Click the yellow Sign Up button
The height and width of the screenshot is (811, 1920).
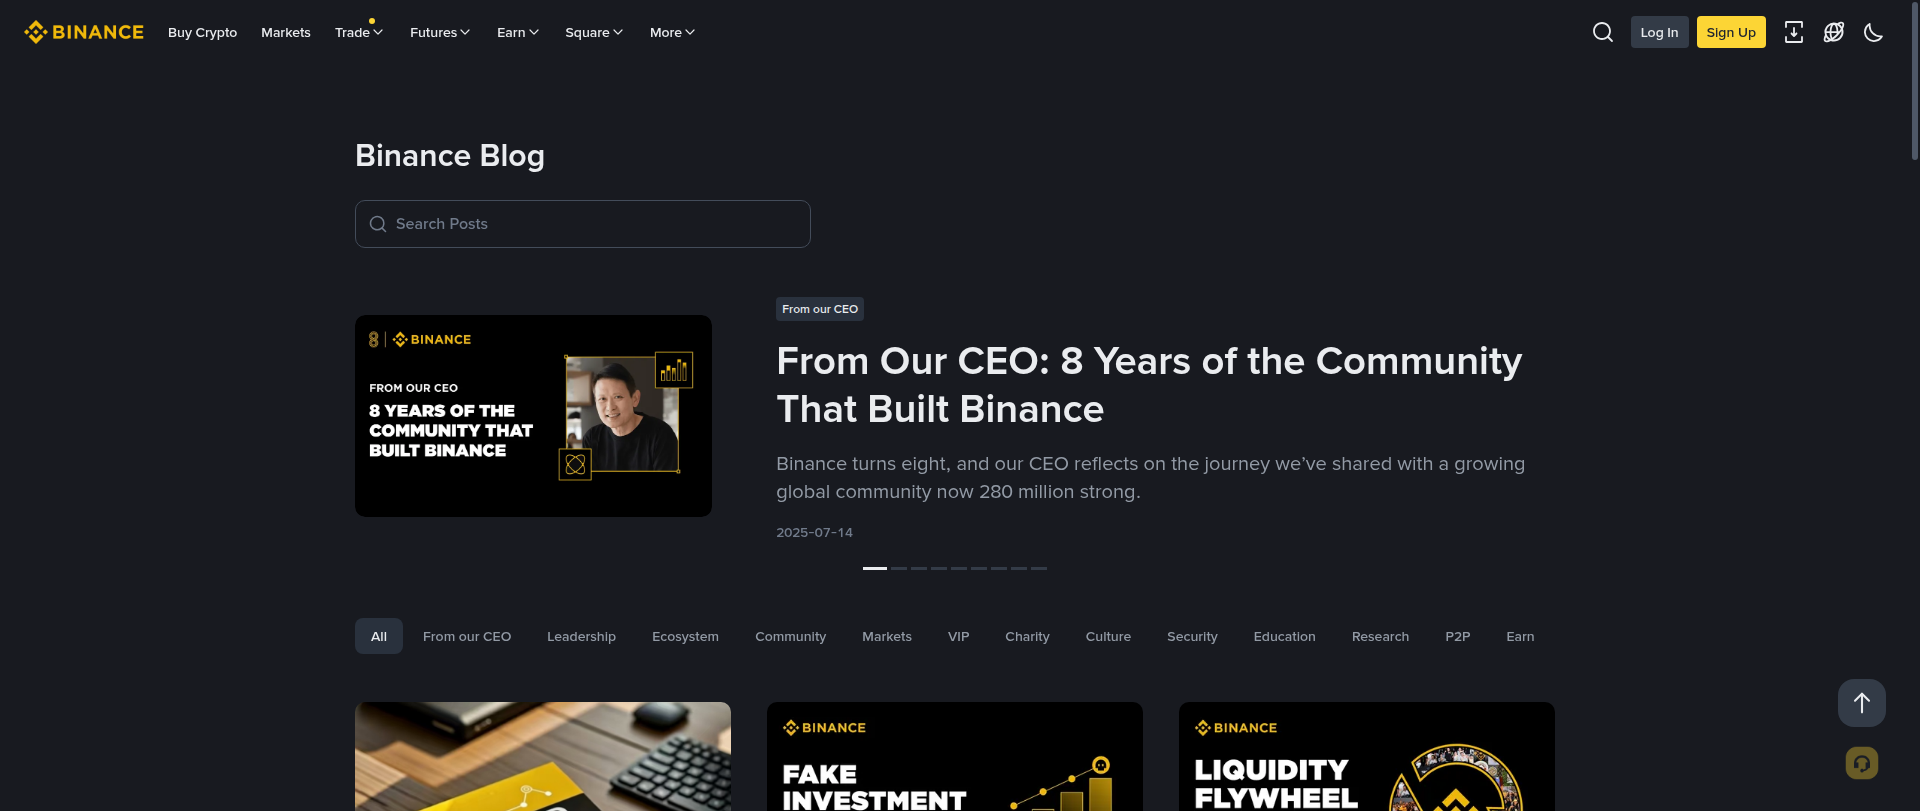point(1731,32)
